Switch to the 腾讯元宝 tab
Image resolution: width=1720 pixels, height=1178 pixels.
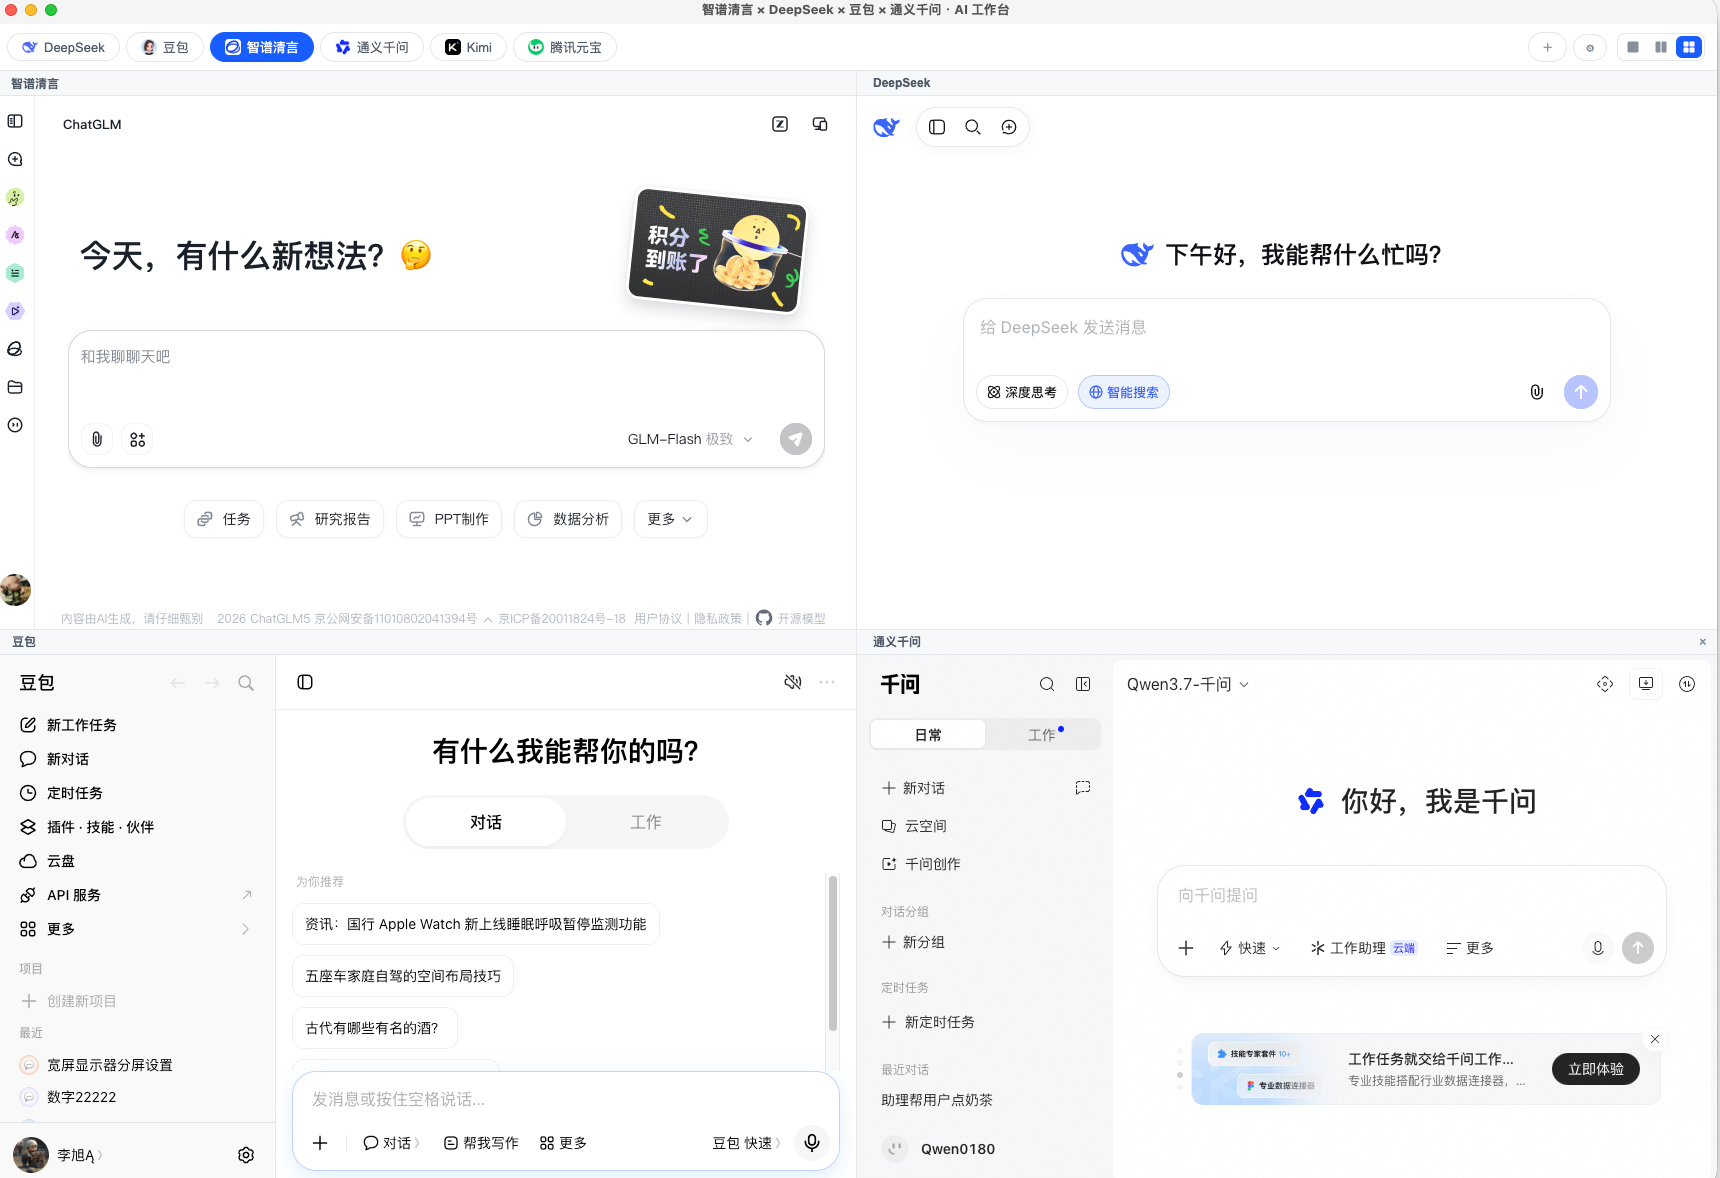pos(565,47)
